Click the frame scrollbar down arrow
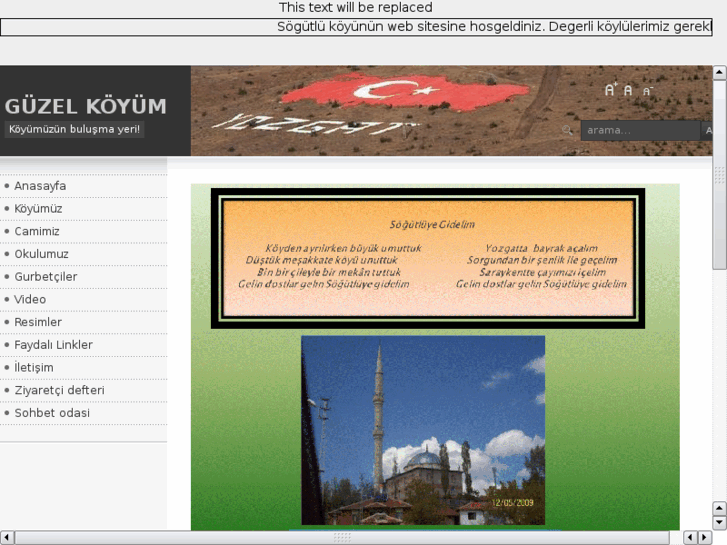Screen dimensions: 727x545 click(x=719, y=522)
